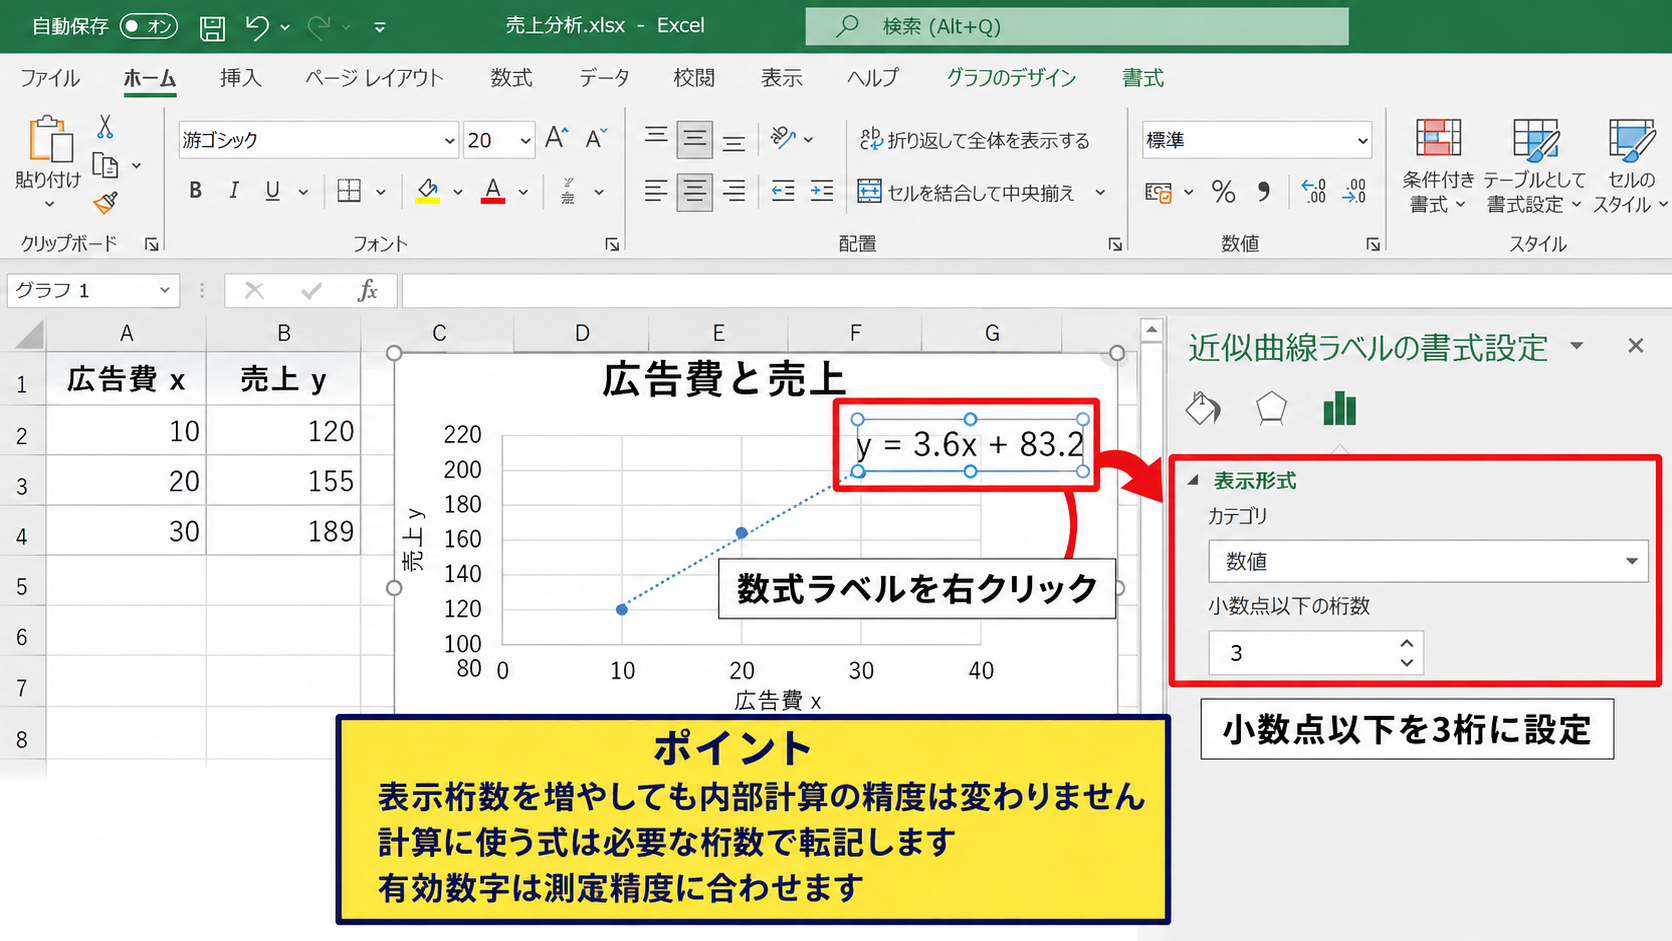Click the Effects pentagon icon
This screenshot has width=1672, height=941.
point(1271,408)
